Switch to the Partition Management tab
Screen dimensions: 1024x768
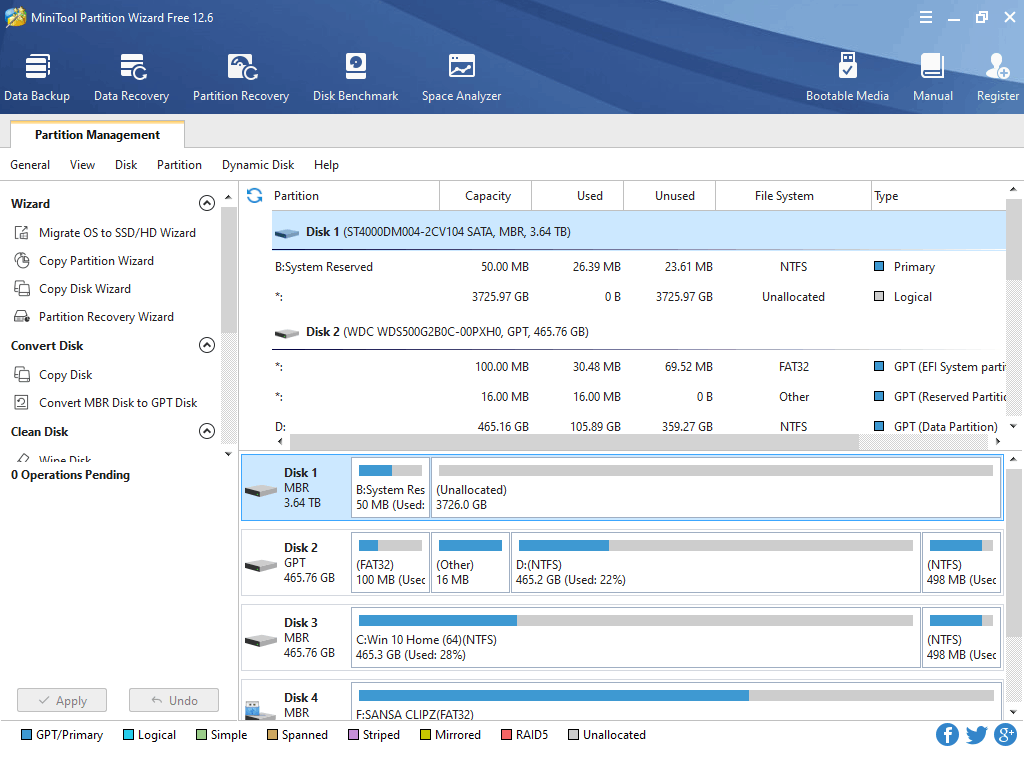coord(97,135)
